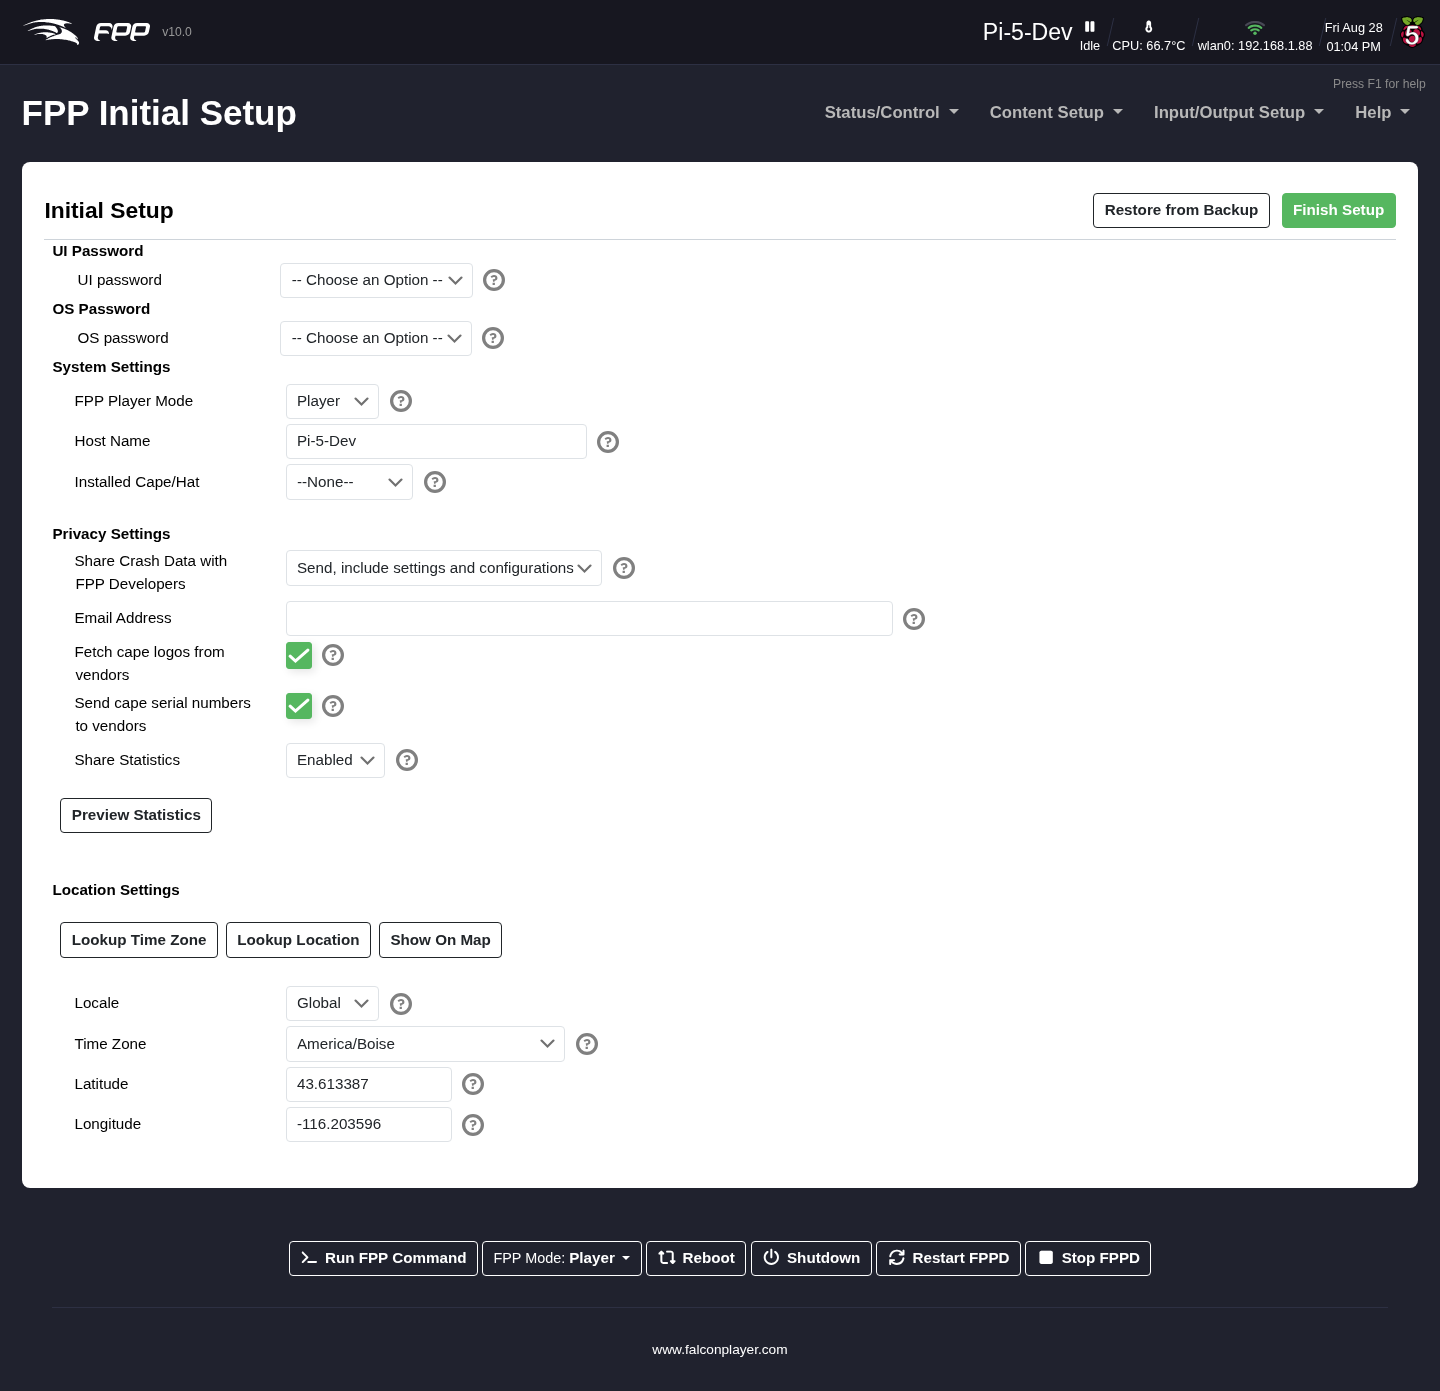The width and height of the screenshot is (1440, 1391).
Task: Open the Locale Global dropdown
Action: 332,1003
